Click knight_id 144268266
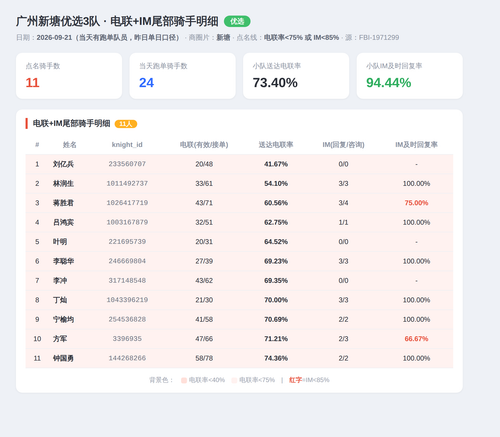 (127, 358)
